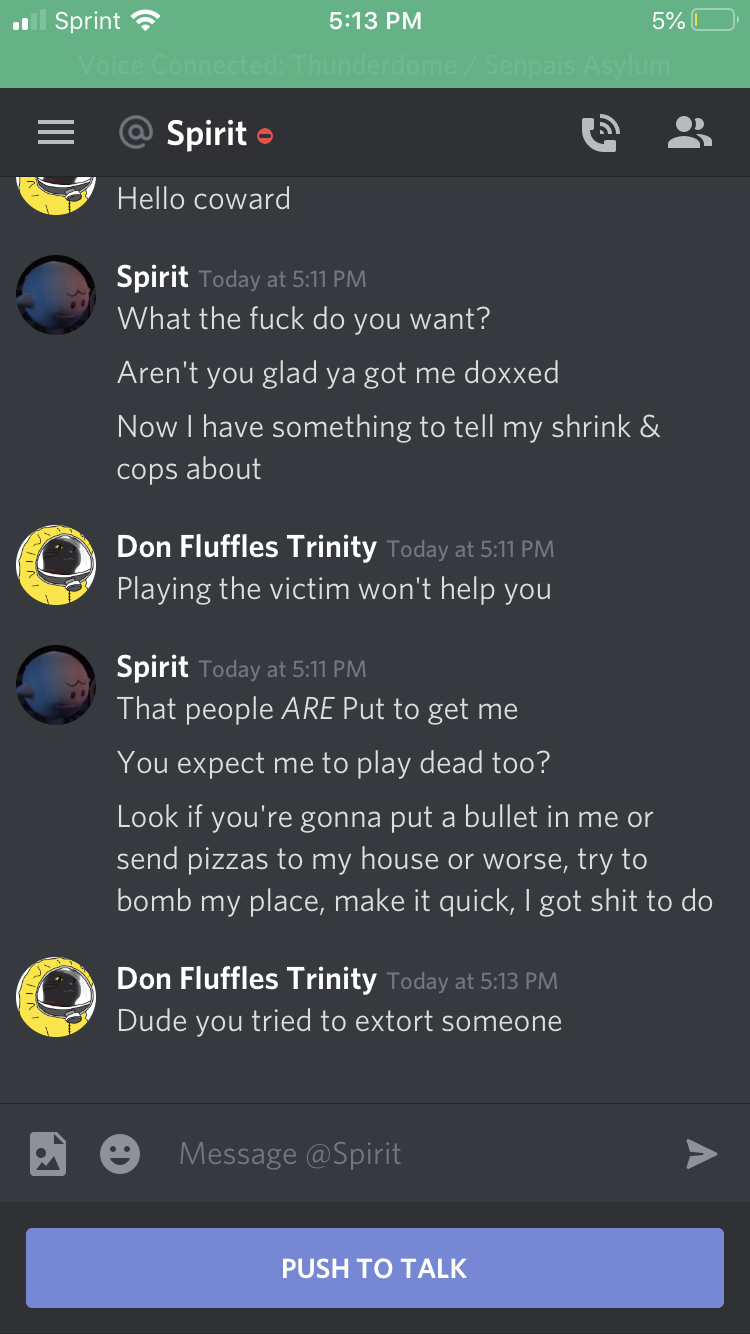Tap the Spirit channel title in header
750x1334 pixels.
[x=207, y=133]
